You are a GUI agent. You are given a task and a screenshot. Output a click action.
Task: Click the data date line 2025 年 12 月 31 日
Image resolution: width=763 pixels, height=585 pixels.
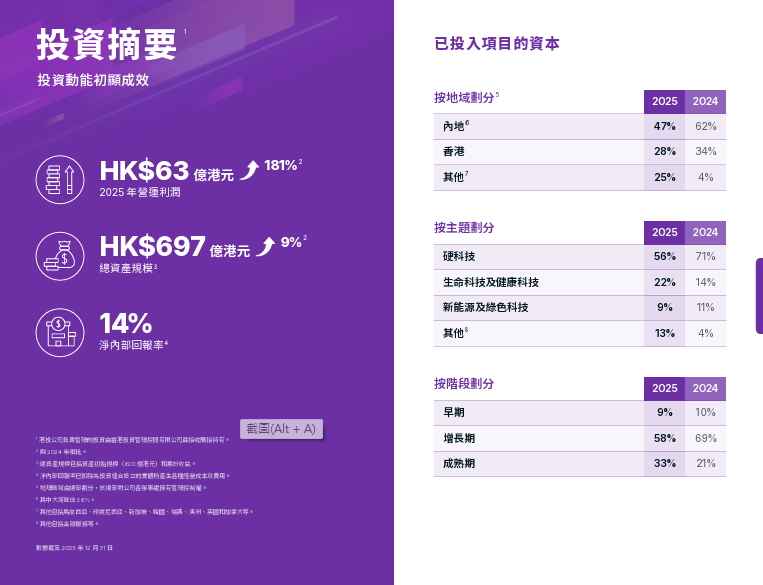click(74, 548)
